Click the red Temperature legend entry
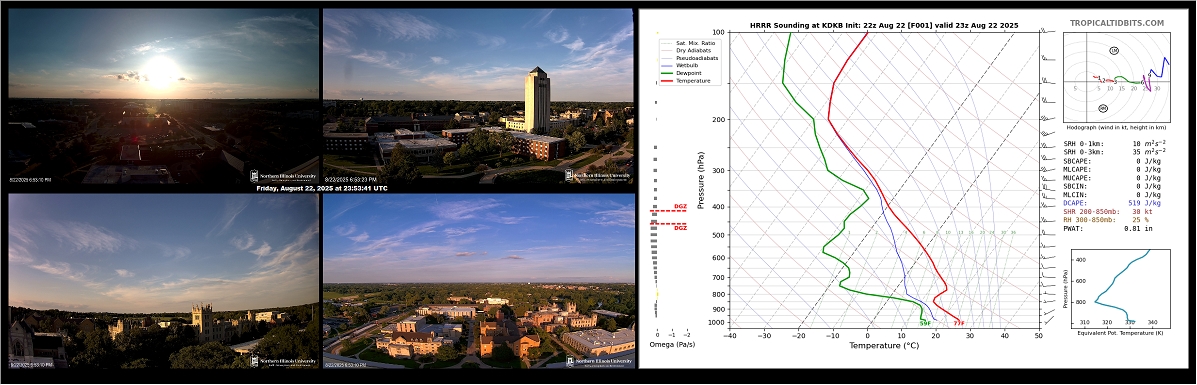The image size is (1197, 385). point(686,80)
